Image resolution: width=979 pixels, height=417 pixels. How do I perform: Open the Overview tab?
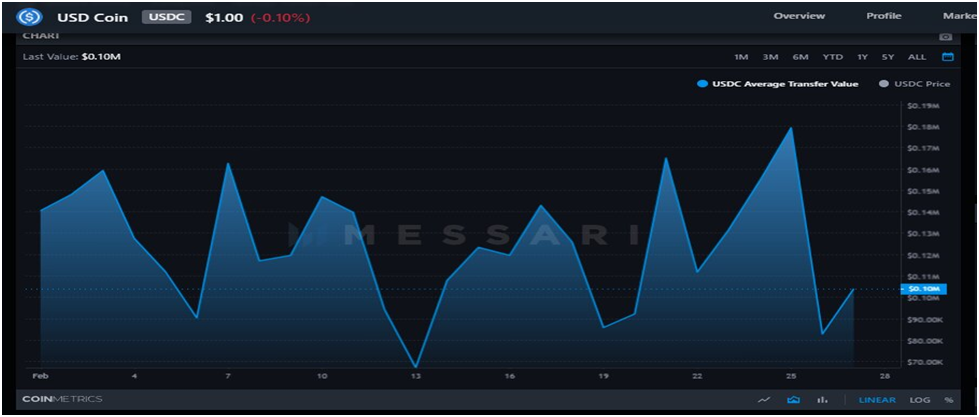(x=799, y=16)
